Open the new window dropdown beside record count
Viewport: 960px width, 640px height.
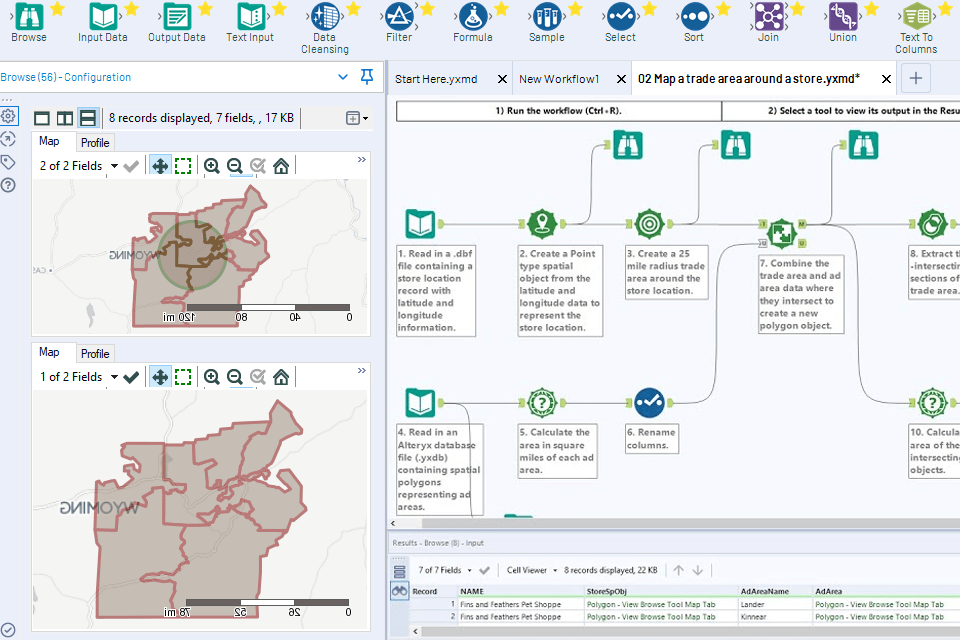(357, 118)
